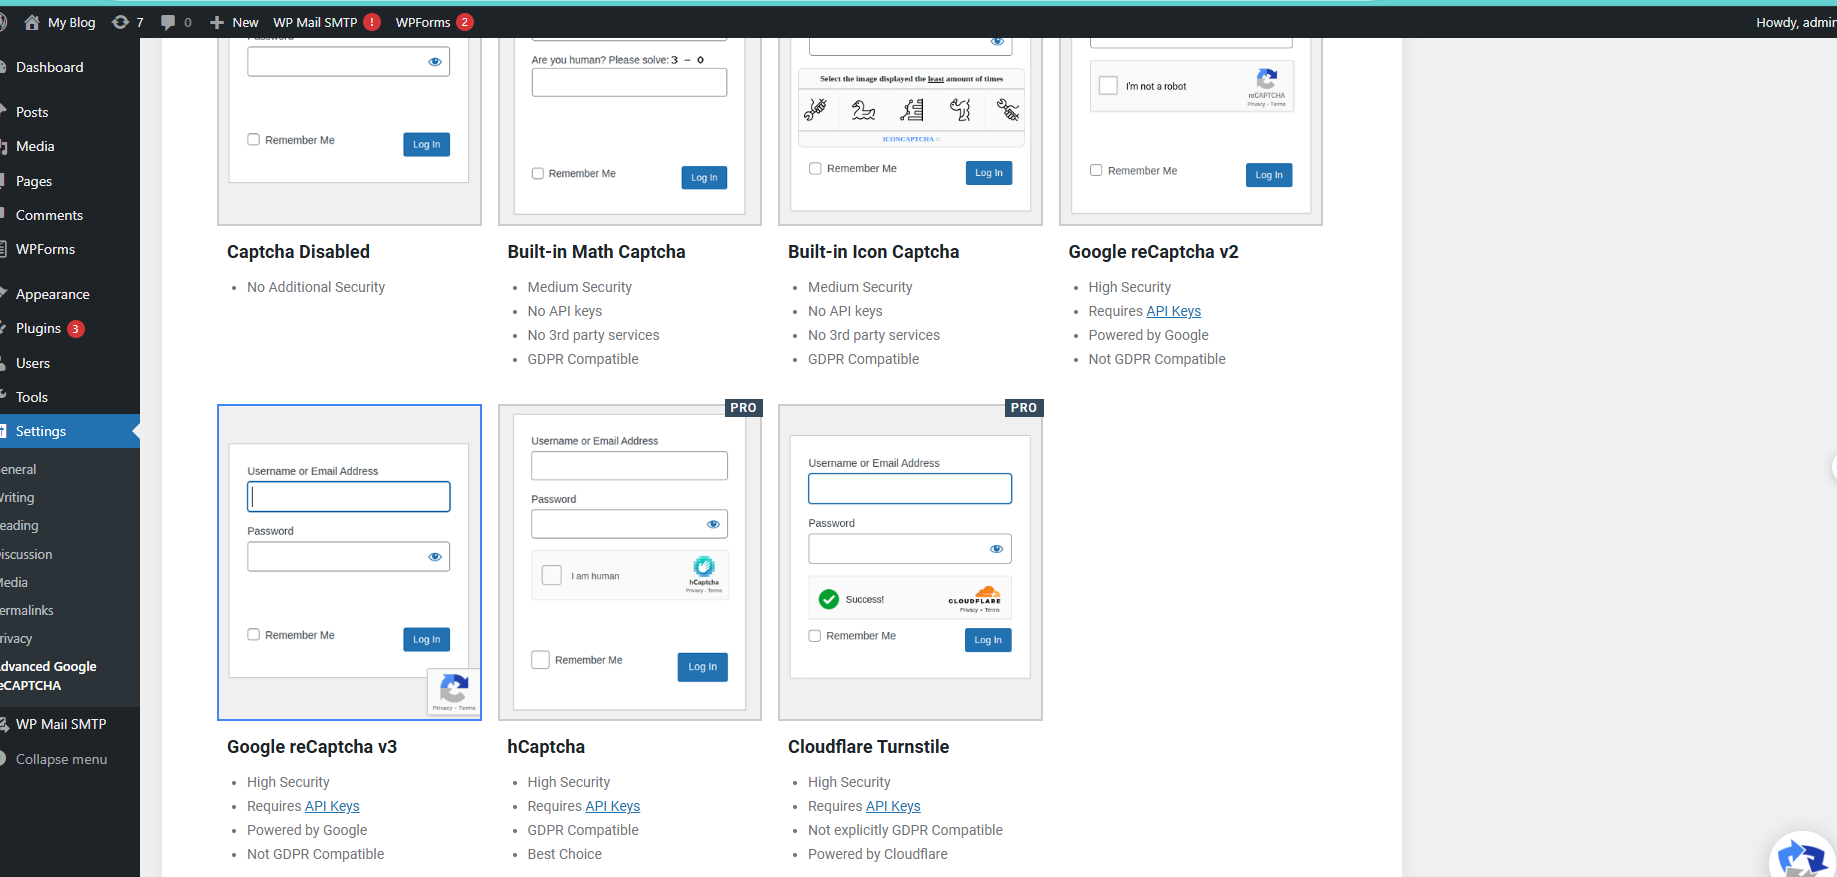Click the hCaptcha logo icon
Image resolution: width=1837 pixels, height=877 pixels.
(704, 566)
